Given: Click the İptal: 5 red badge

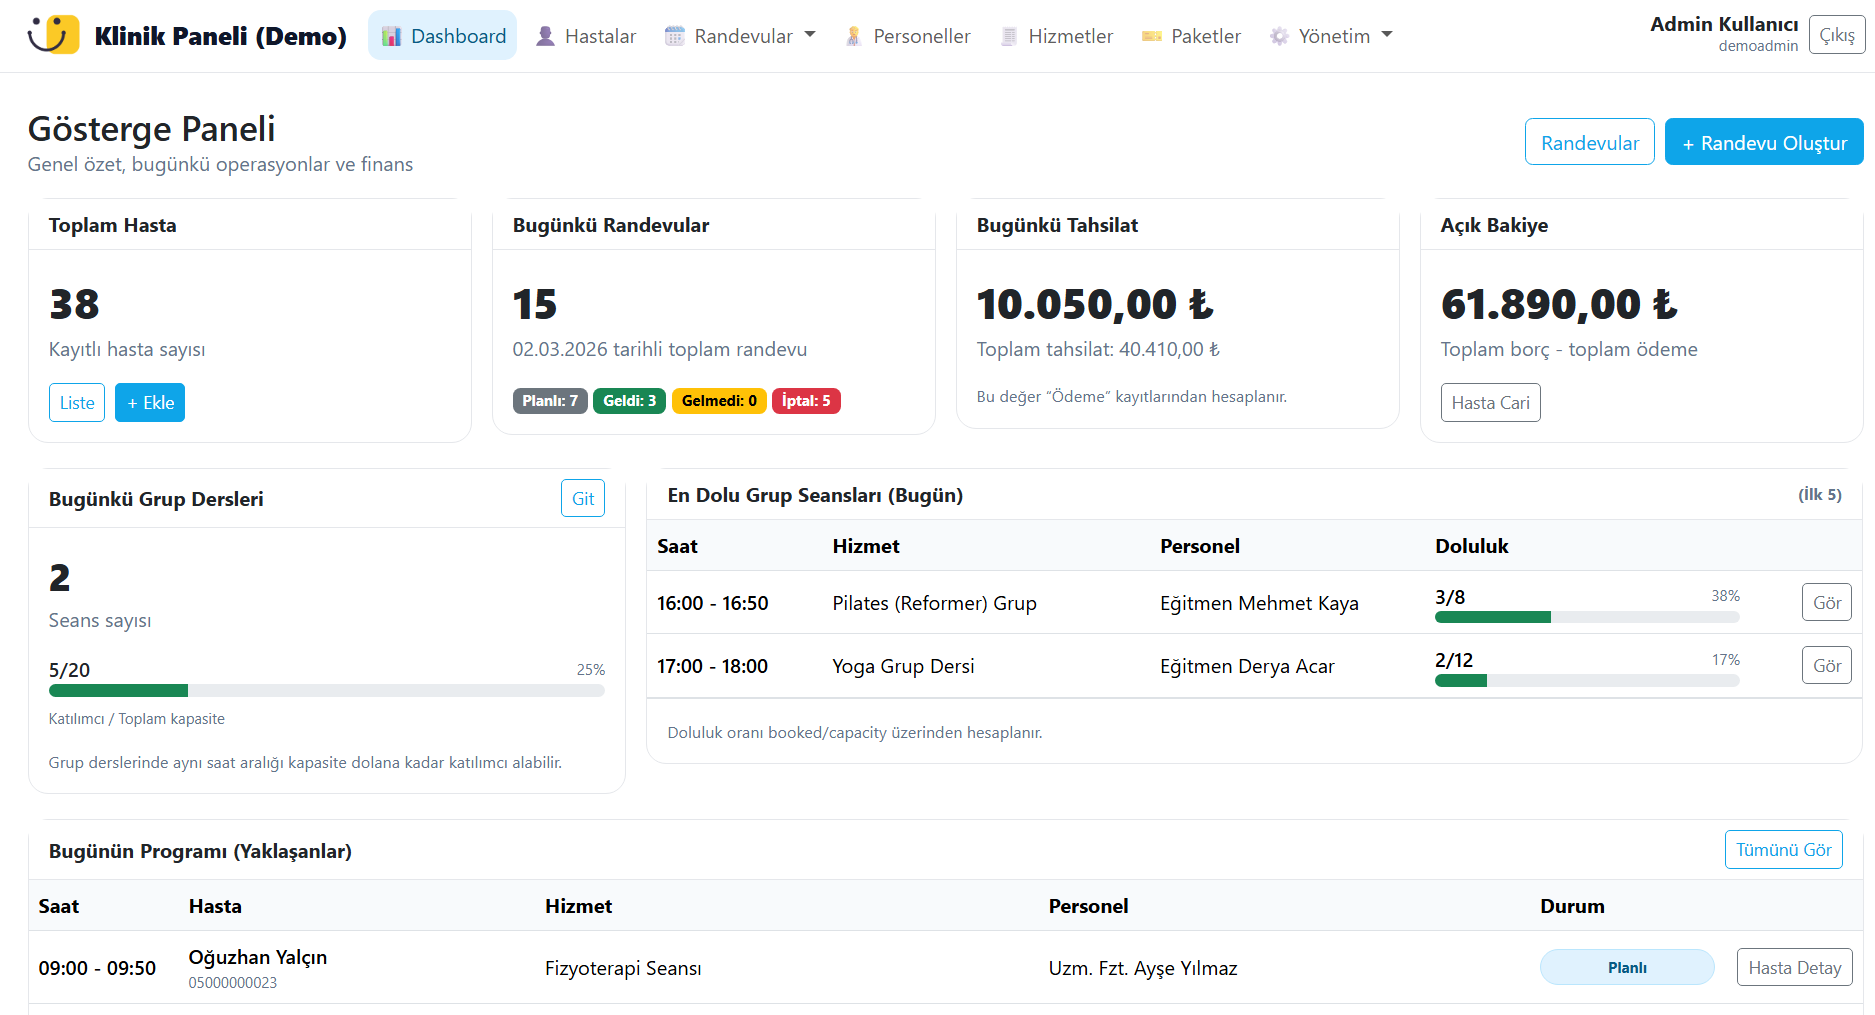Looking at the screenshot, I should (806, 401).
